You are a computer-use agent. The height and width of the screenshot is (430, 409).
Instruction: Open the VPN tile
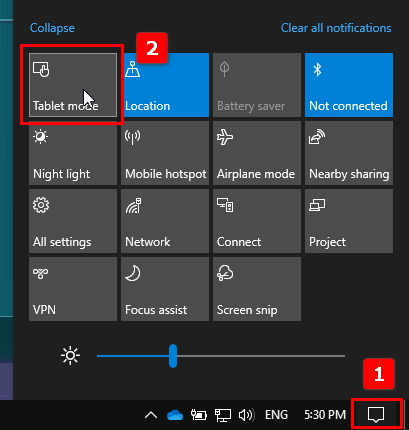(x=73, y=289)
